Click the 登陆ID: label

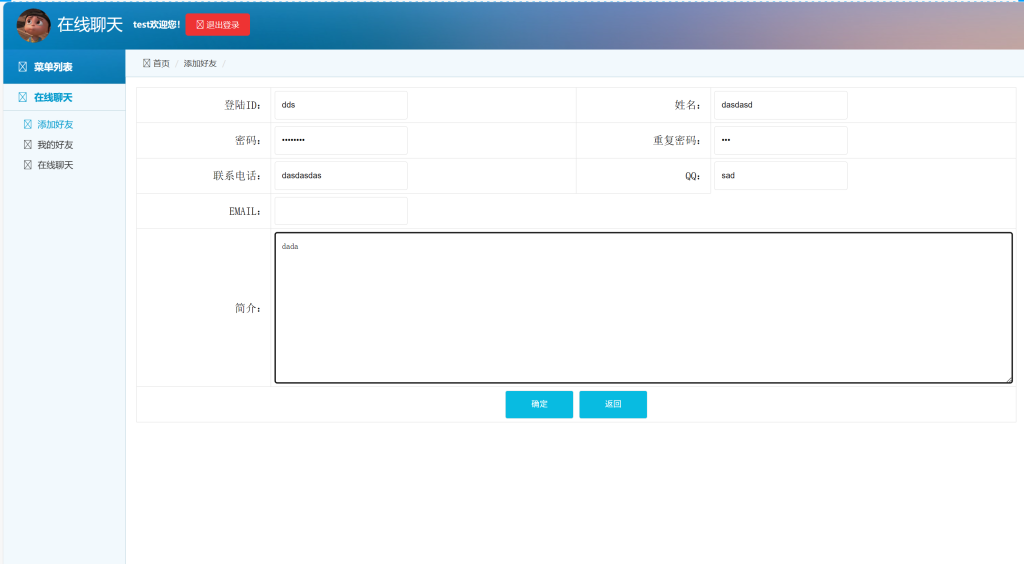(x=242, y=105)
